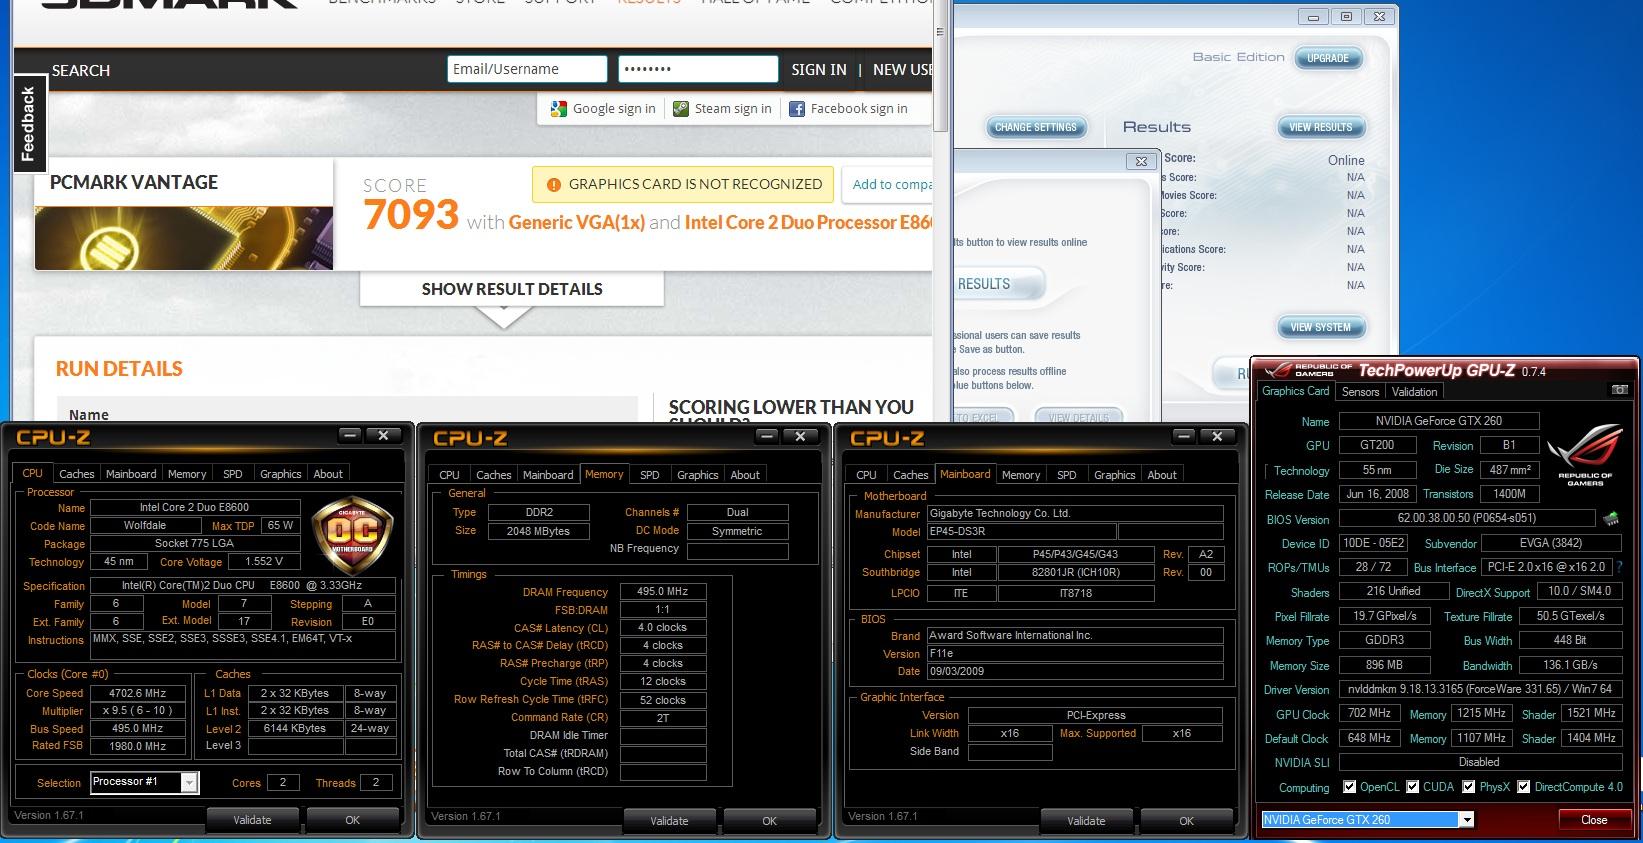This screenshot has width=1643, height=843.
Task: Click OK in CPU-Z Mainboard window
Action: [x=1186, y=821]
